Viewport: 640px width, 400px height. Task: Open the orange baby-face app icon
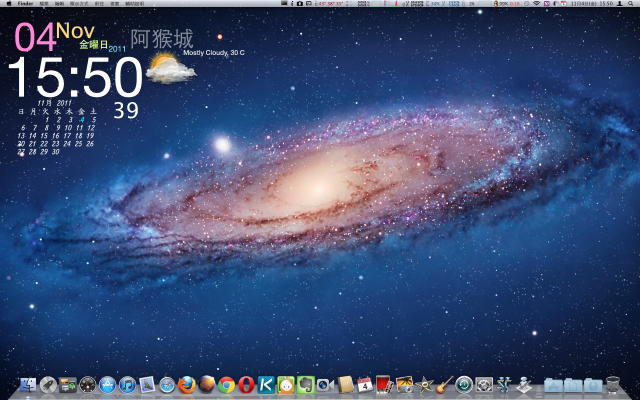(286, 385)
